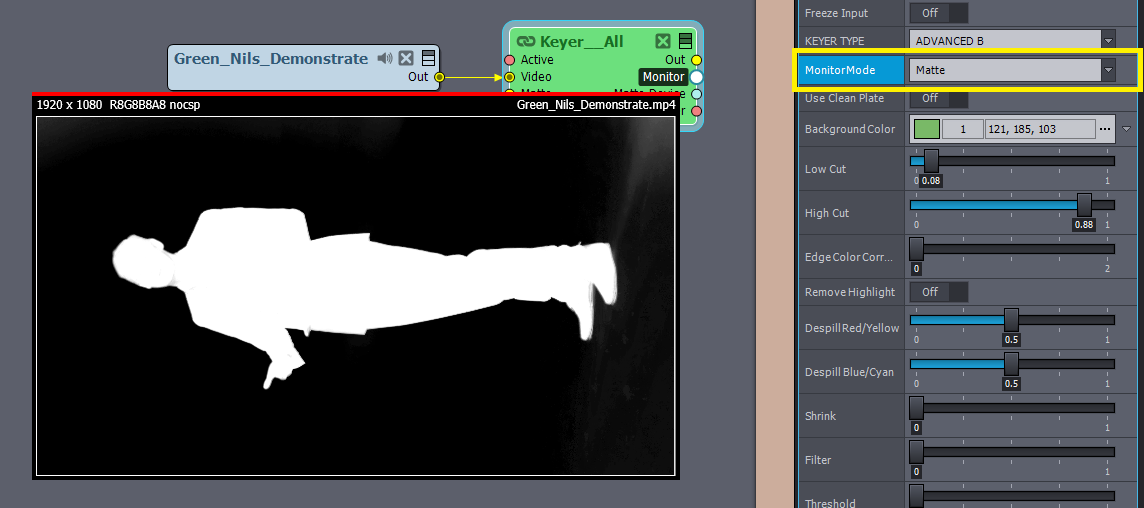Click the green Background Color swatch
This screenshot has width=1144, height=508.
click(x=927, y=129)
